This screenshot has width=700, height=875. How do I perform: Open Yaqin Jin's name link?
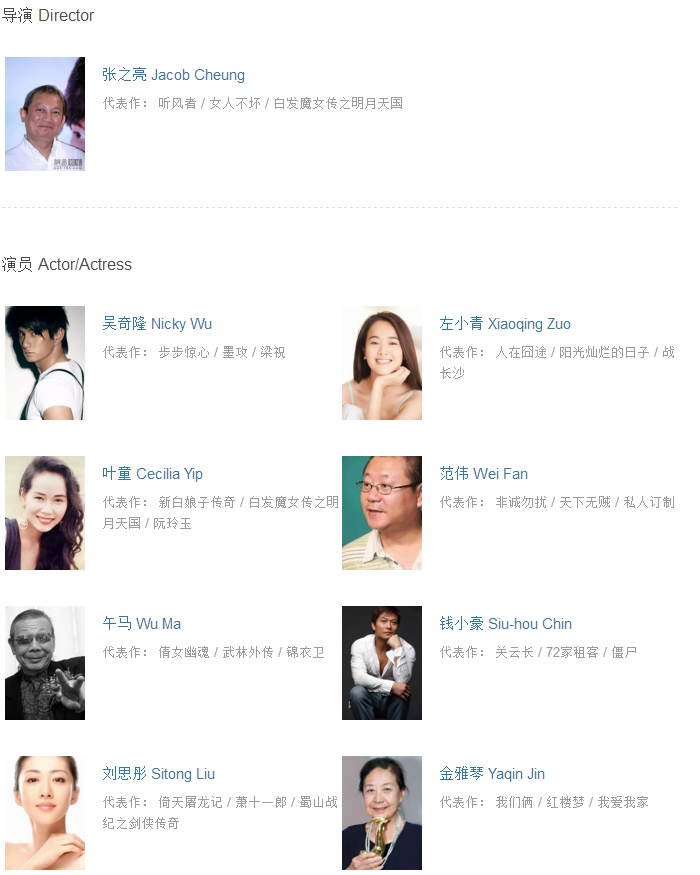pyautogui.click(x=492, y=774)
